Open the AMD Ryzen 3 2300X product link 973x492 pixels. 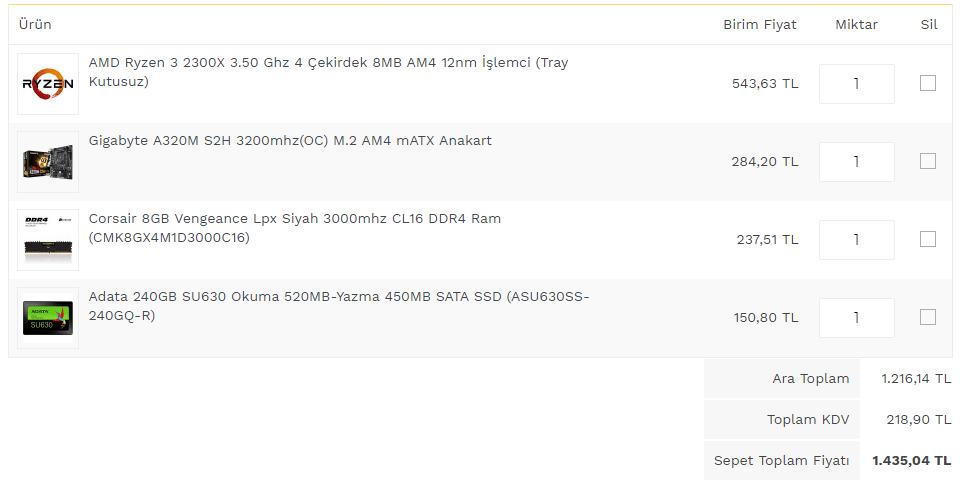click(x=328, y=63)
